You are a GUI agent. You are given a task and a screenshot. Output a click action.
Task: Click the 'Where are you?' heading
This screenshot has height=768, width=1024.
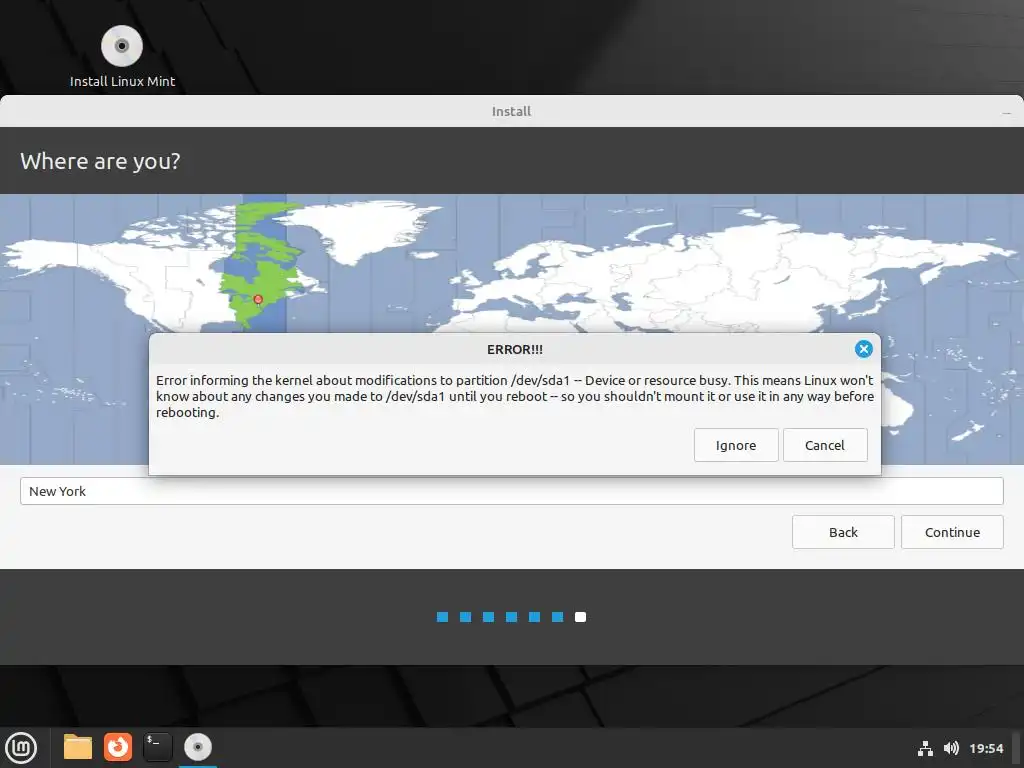100,161
